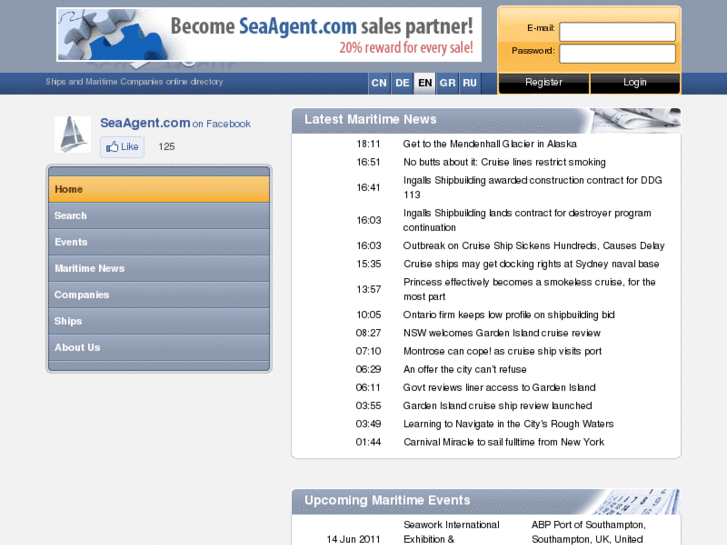Click the 18:11 news timestamp
Viewport: 727px width, 545px height.
(368, 144)
